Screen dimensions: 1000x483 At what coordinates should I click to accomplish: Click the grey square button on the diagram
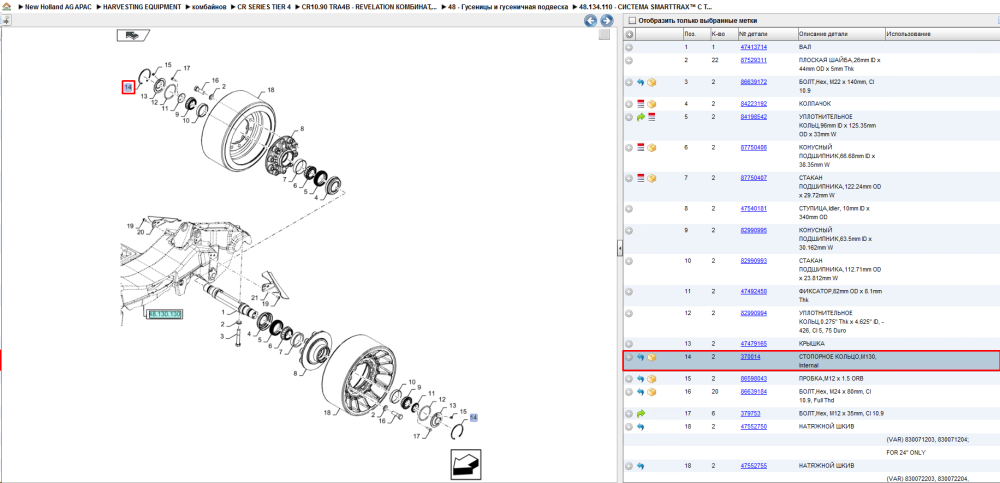604,34
